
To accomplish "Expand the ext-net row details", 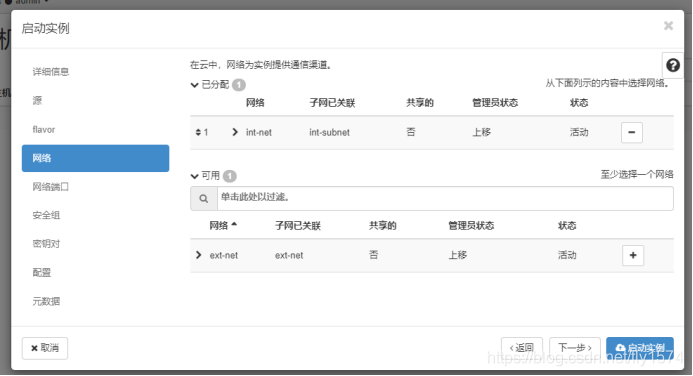I will tap(198, 255).
